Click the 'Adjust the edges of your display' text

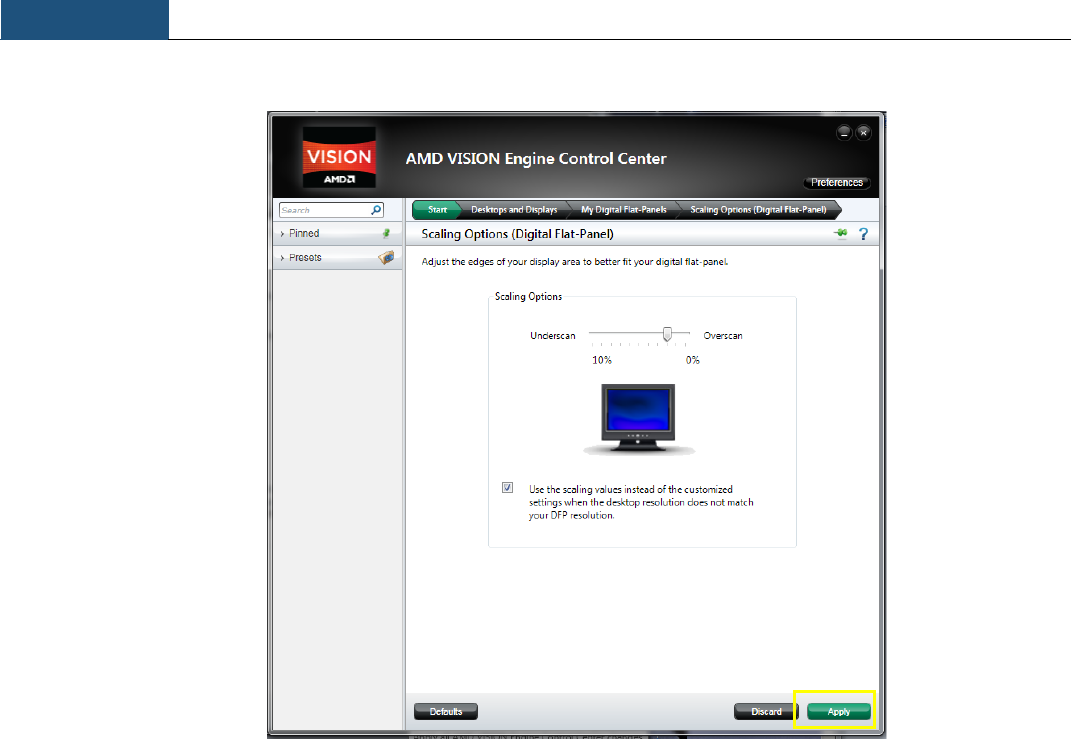(x=574, y=262)
